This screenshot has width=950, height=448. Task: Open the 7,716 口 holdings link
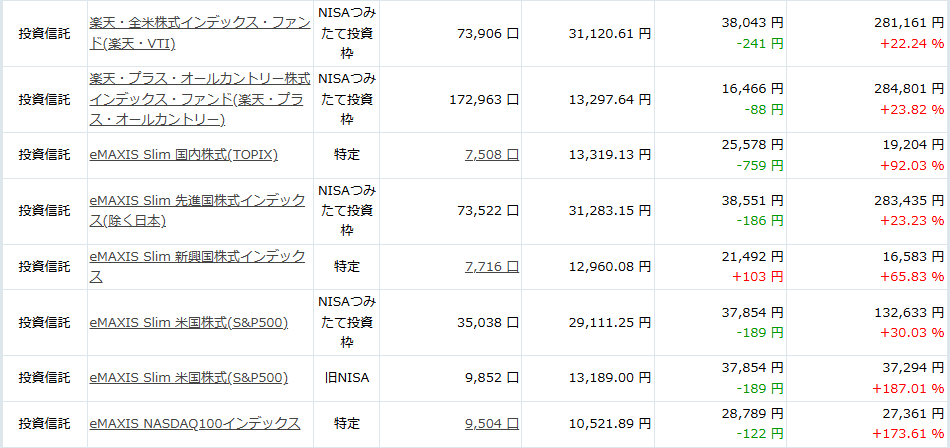click(x=491, y=267)
